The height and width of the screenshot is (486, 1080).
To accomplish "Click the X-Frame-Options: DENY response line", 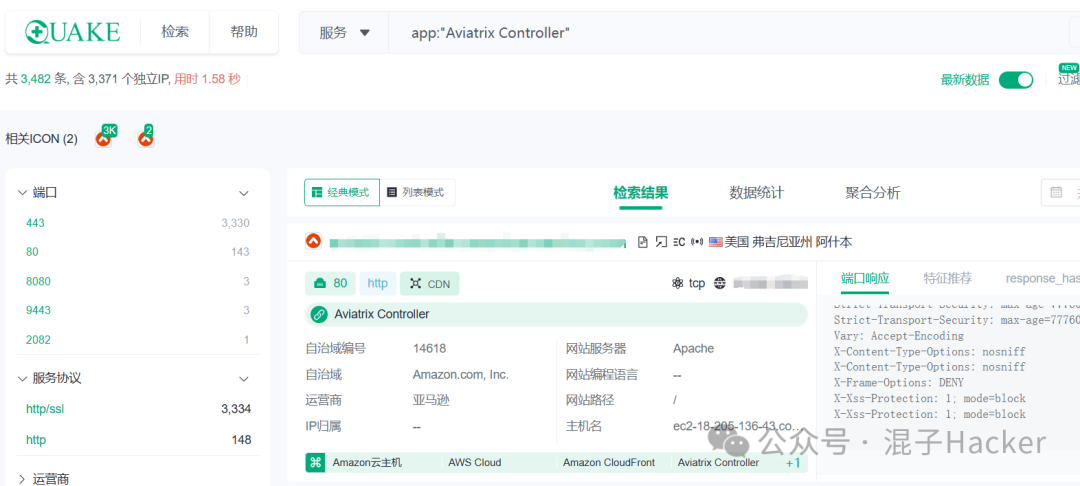I will [899, 383].
